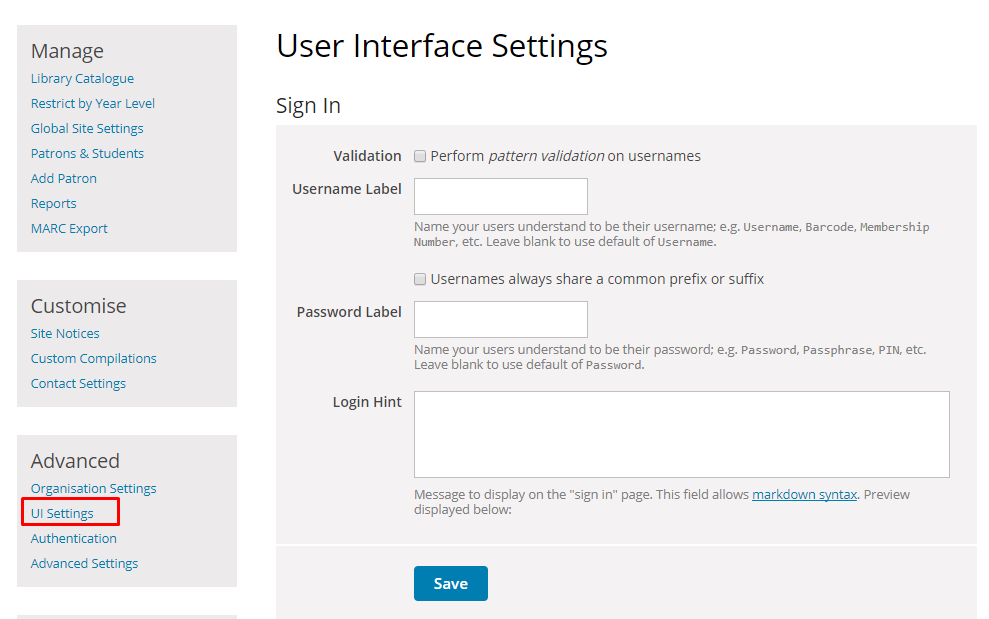Open Advanced Settings
The width and height of the screenshot is (989, 619).
point(83,563)
